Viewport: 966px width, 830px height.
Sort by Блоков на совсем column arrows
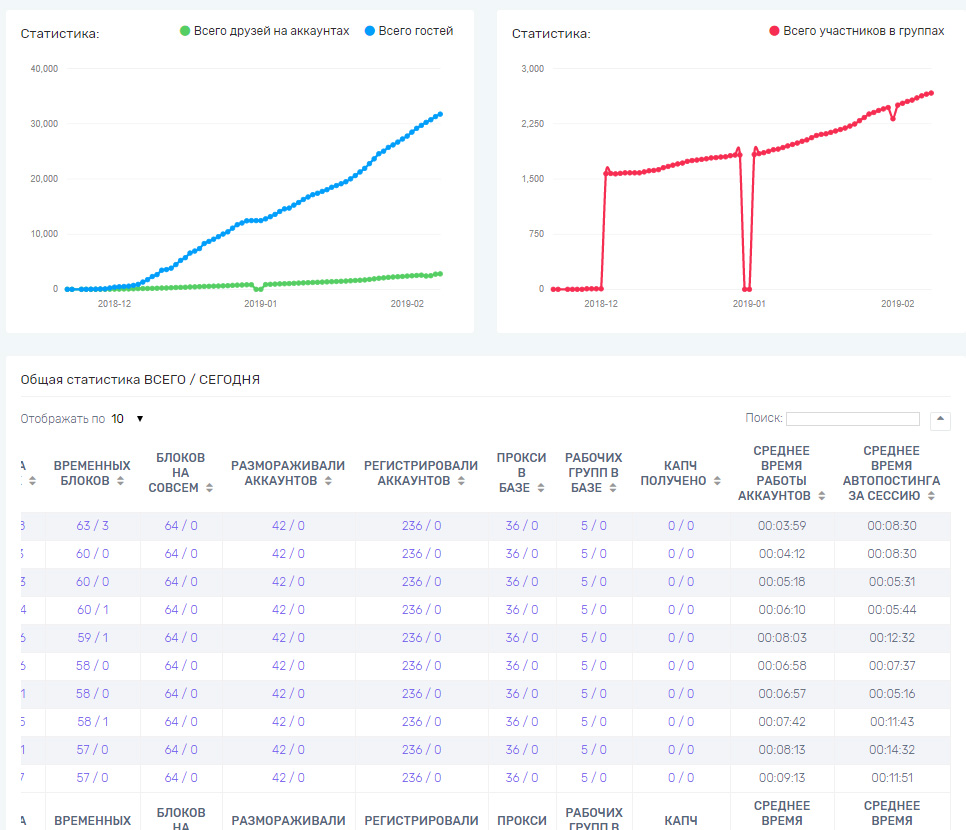[207, 488]
